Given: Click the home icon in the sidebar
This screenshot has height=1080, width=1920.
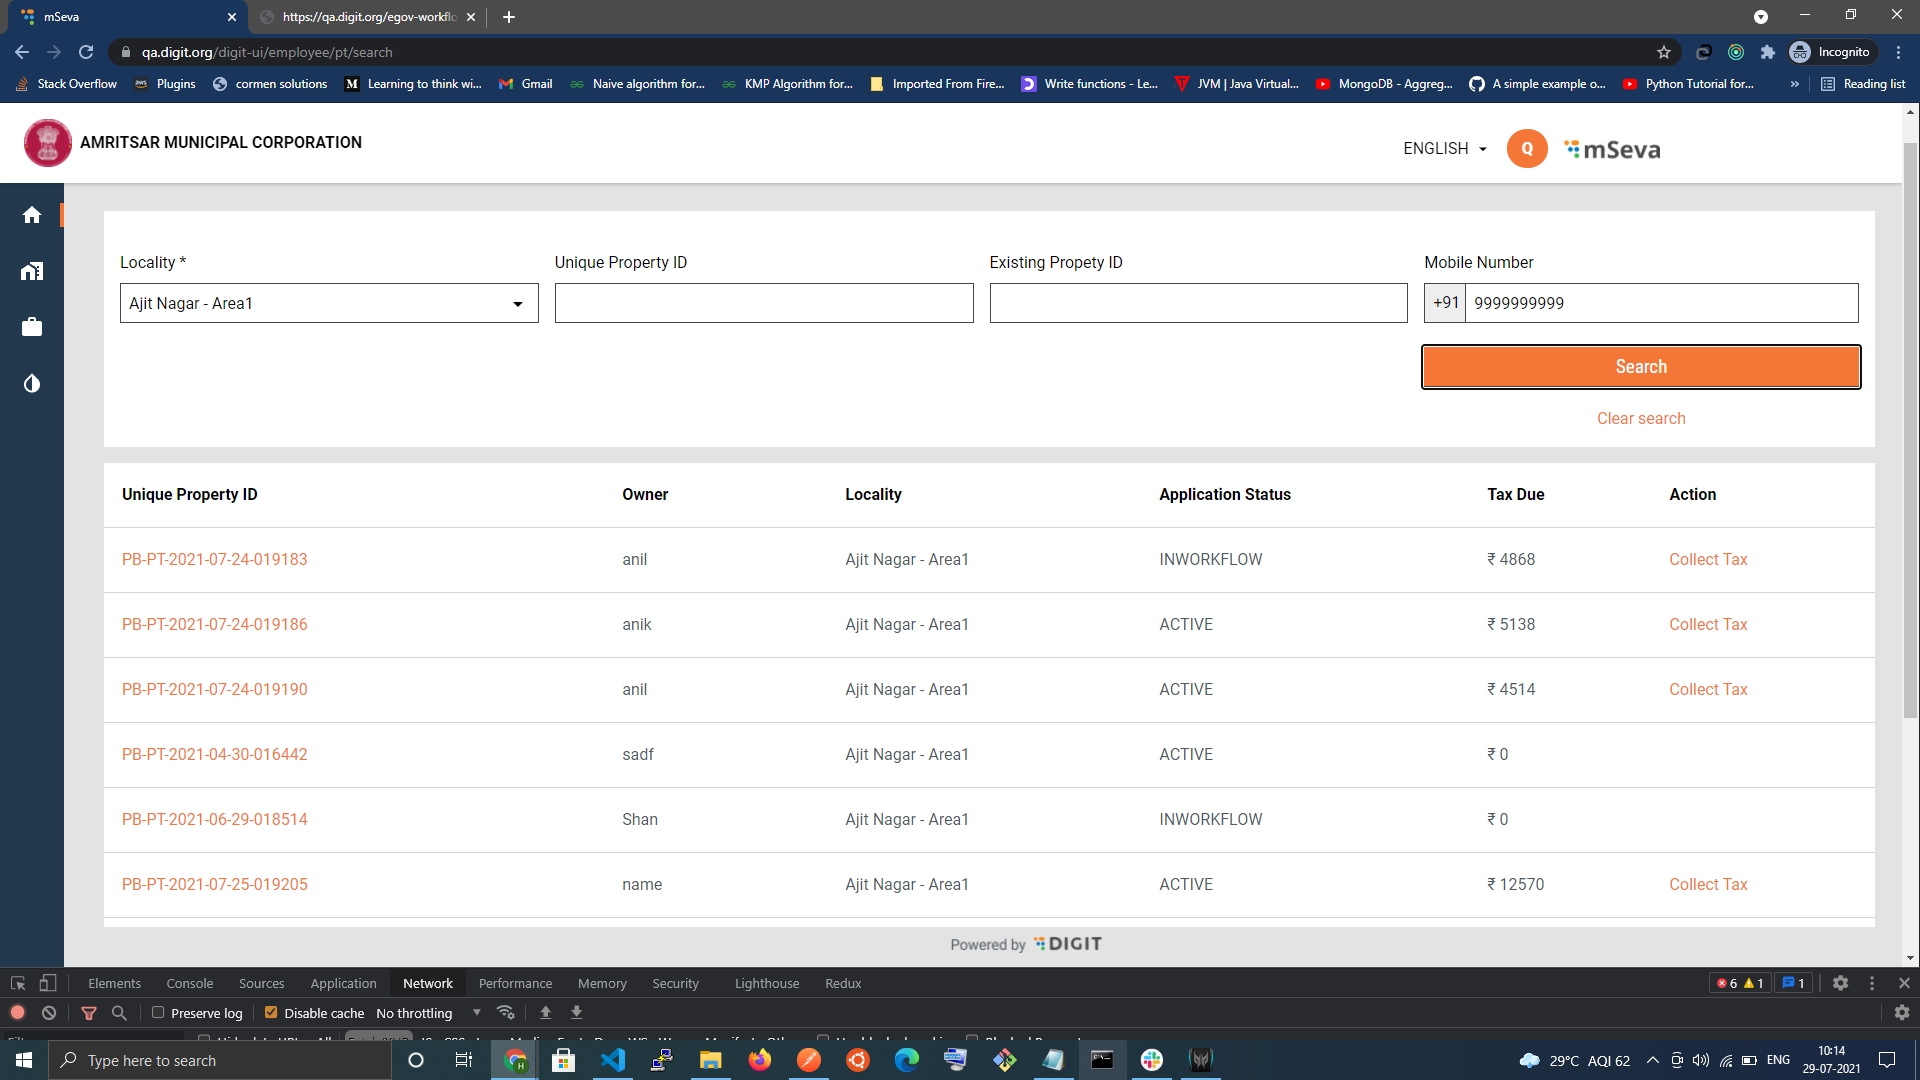Looking at the screenshot, I should click(x=32, y=215).
